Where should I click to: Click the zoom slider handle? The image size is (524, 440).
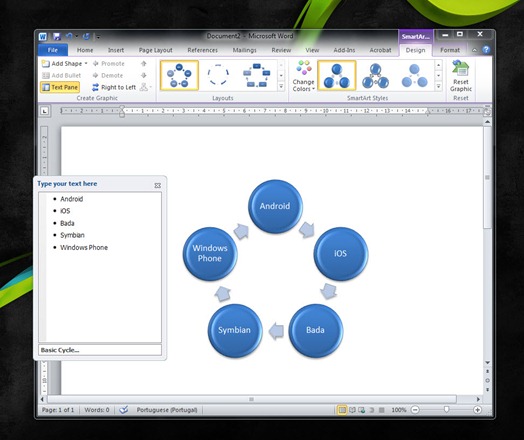pyautogui.click(x=446, y=409)
